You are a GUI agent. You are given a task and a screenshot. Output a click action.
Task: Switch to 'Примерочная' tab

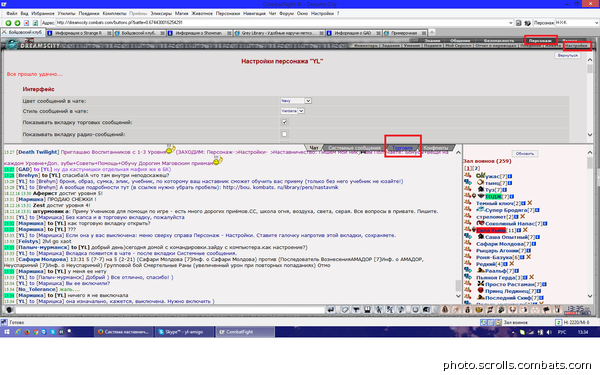[404, 33]
